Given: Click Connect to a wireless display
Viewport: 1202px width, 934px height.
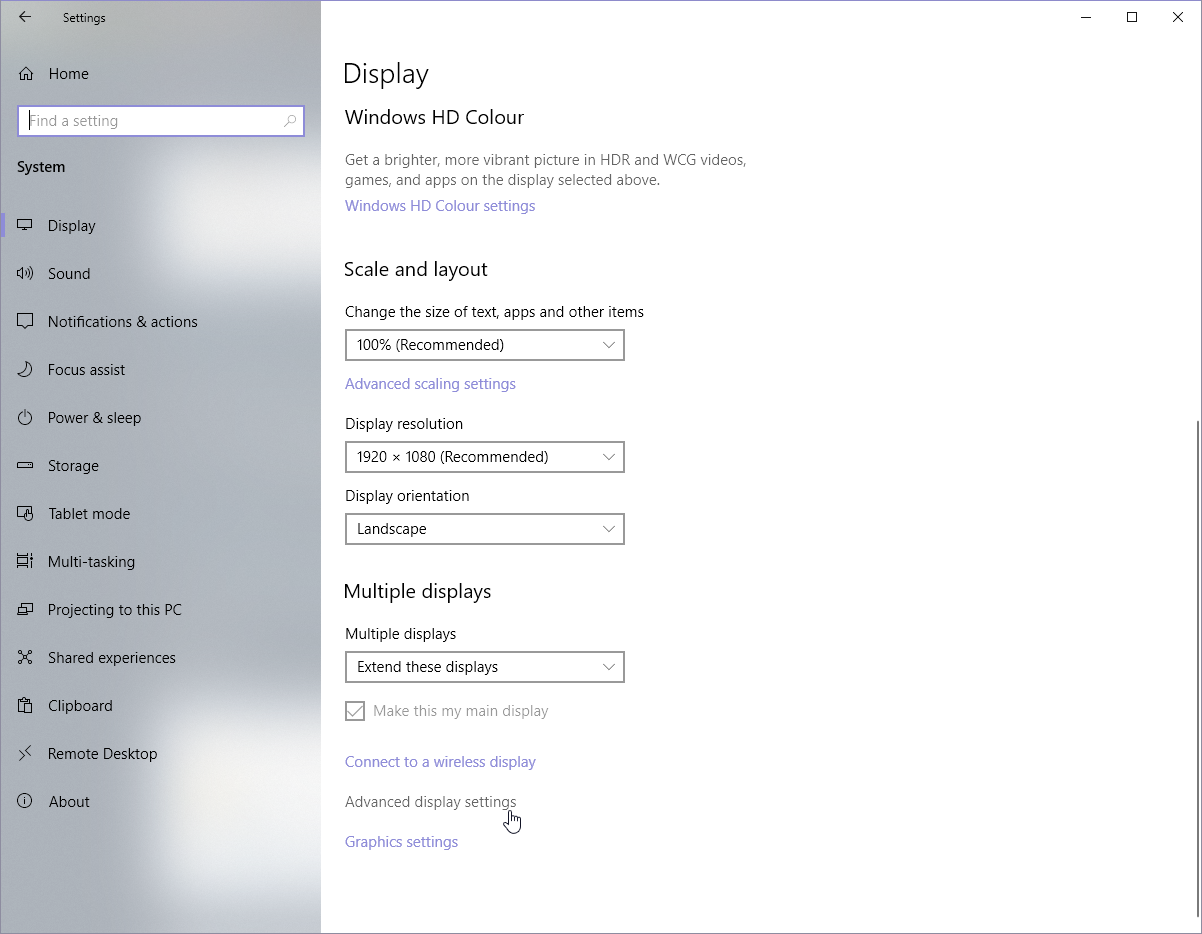Looking at the screenshot, I should click(x=440, y=762).
